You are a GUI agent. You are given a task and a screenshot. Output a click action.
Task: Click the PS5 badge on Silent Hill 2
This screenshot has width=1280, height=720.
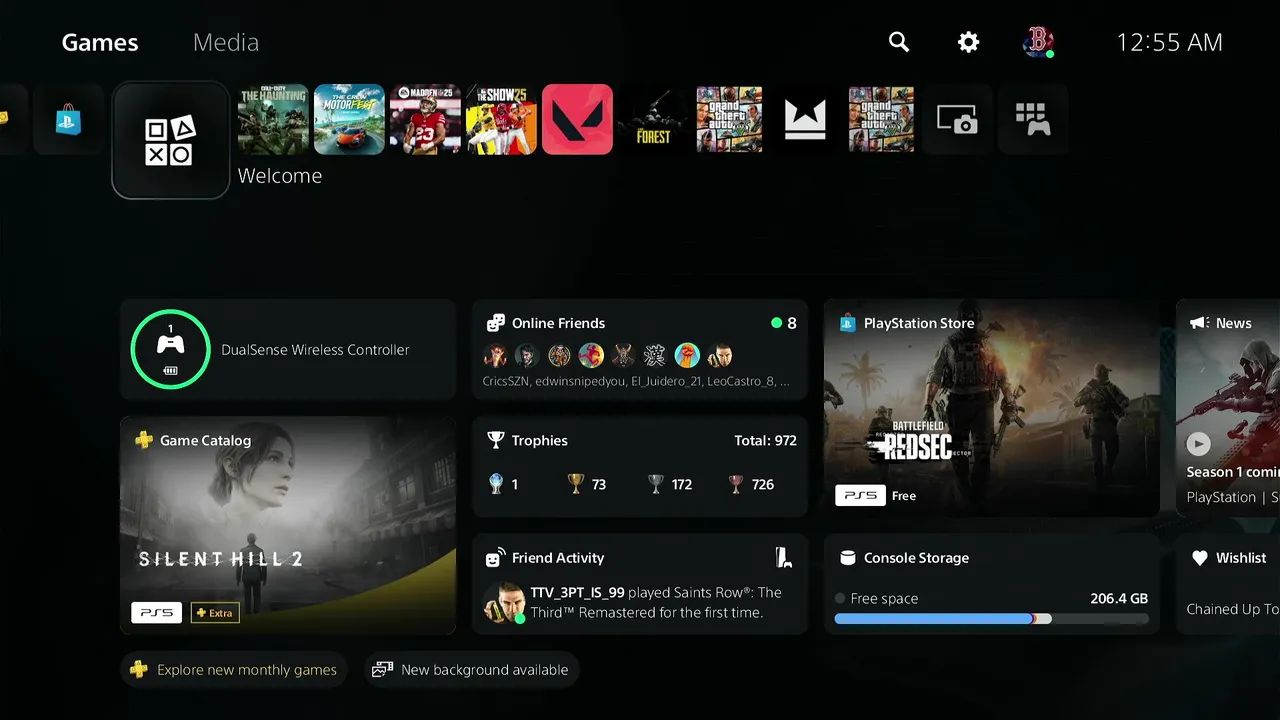[x=156, y=612]
